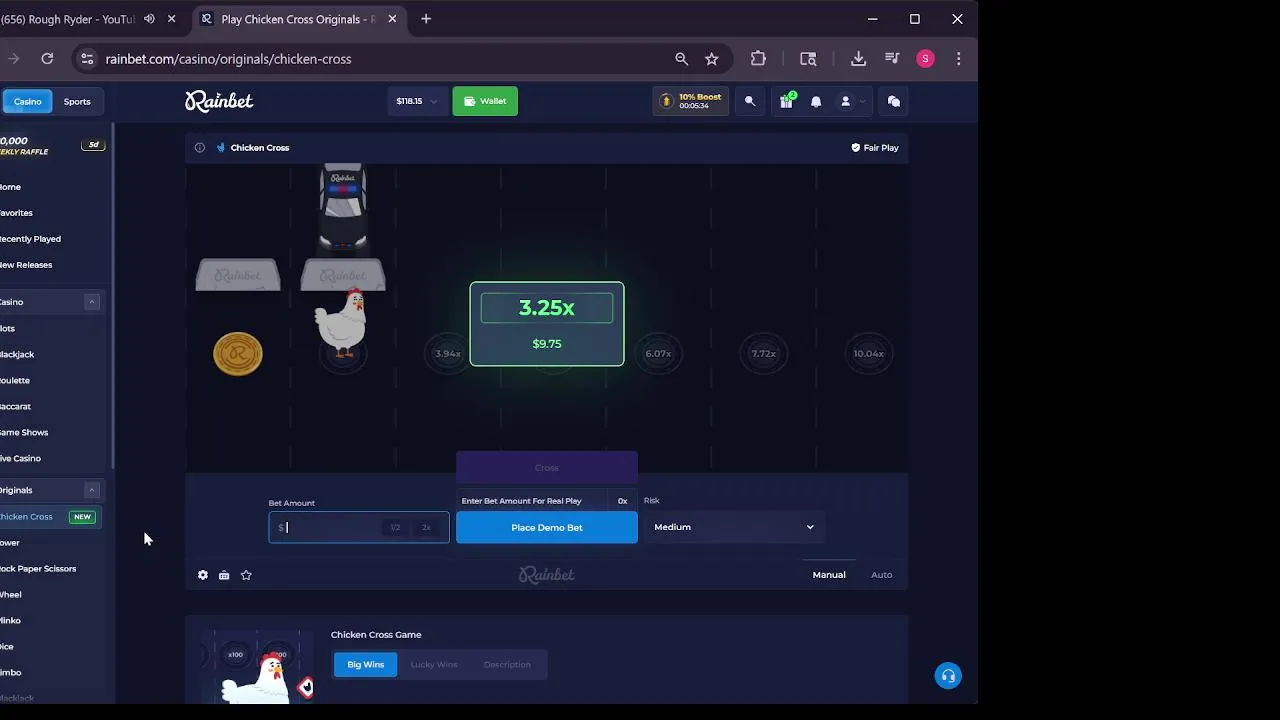1280x720 pixels.
Task: Click the browser zoom magnifier in address bar
Action: click(682, 59)
